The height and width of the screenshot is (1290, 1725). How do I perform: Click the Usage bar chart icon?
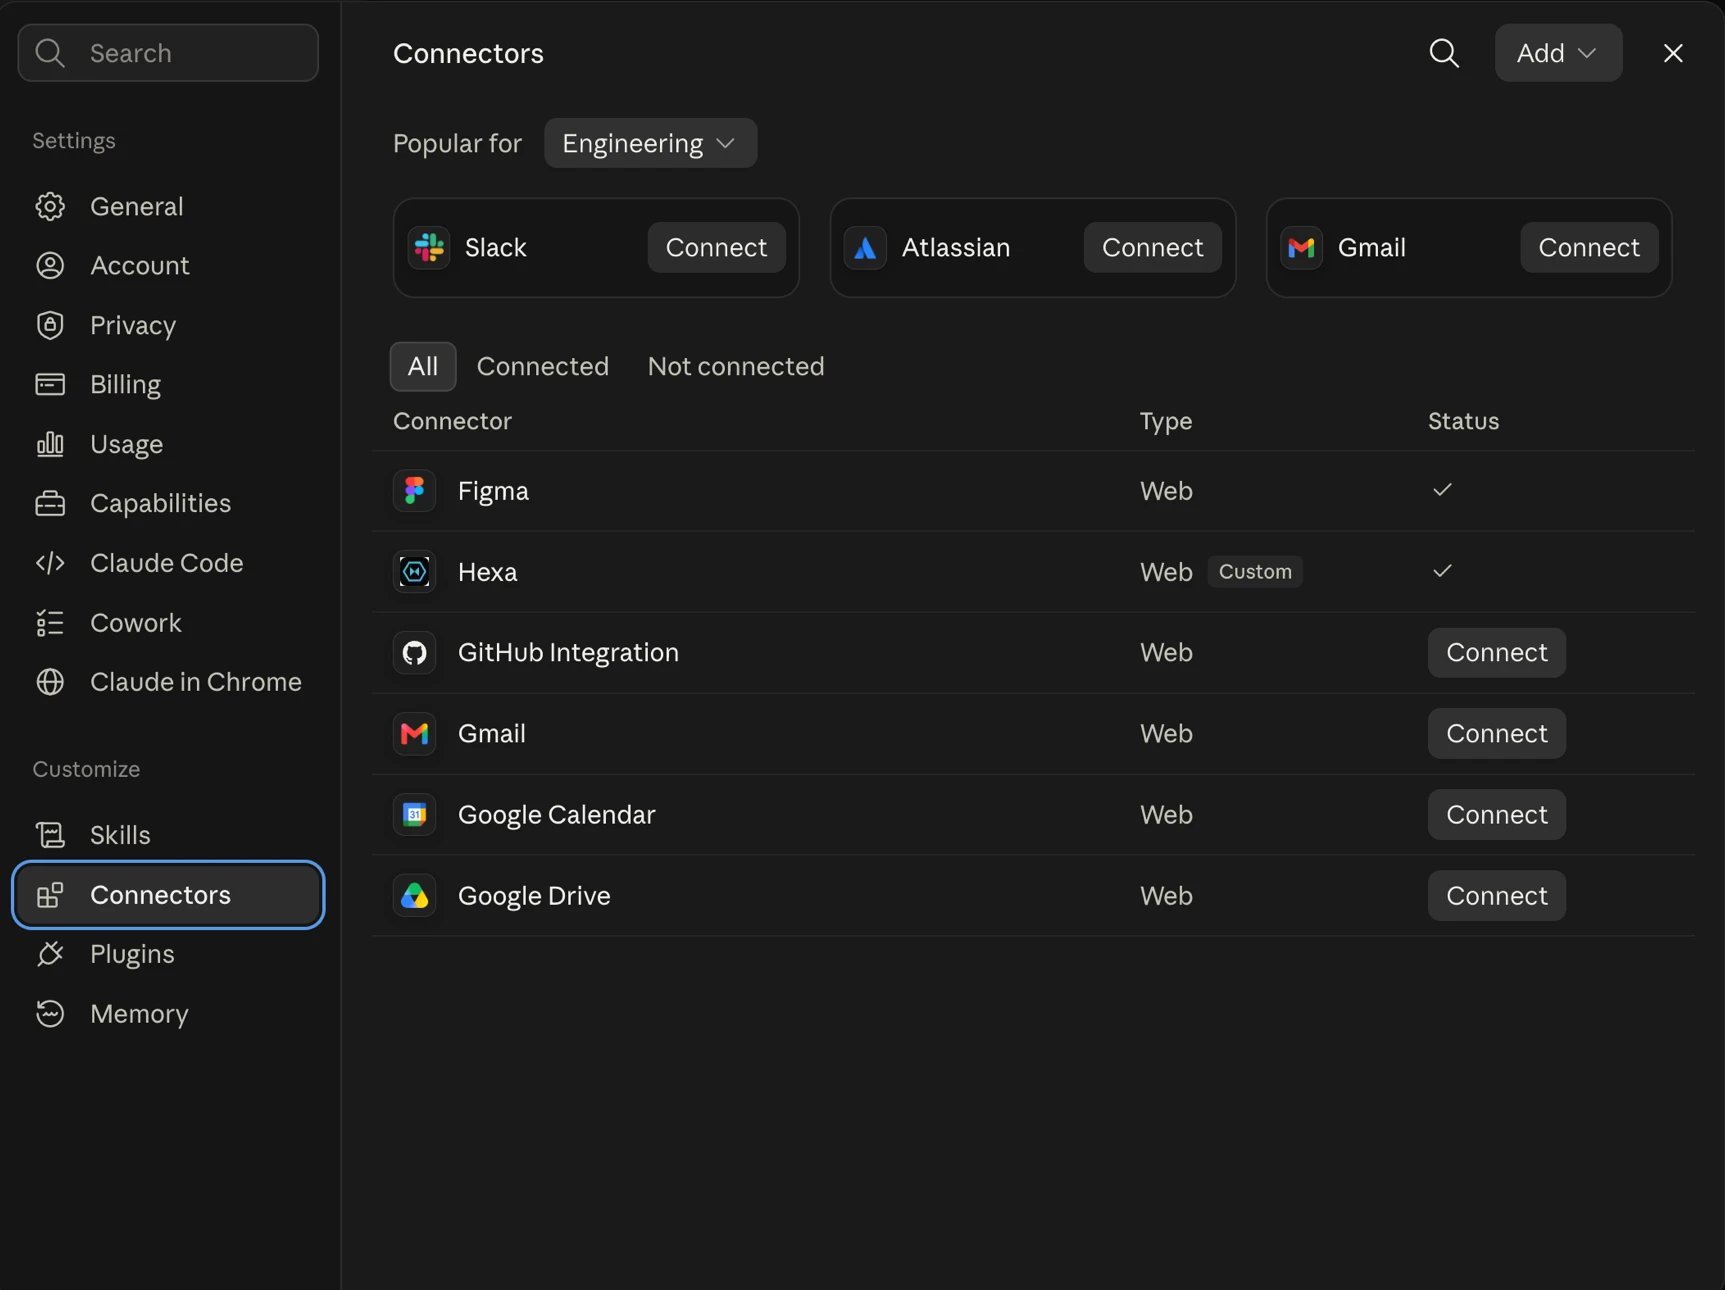point(50,444)
